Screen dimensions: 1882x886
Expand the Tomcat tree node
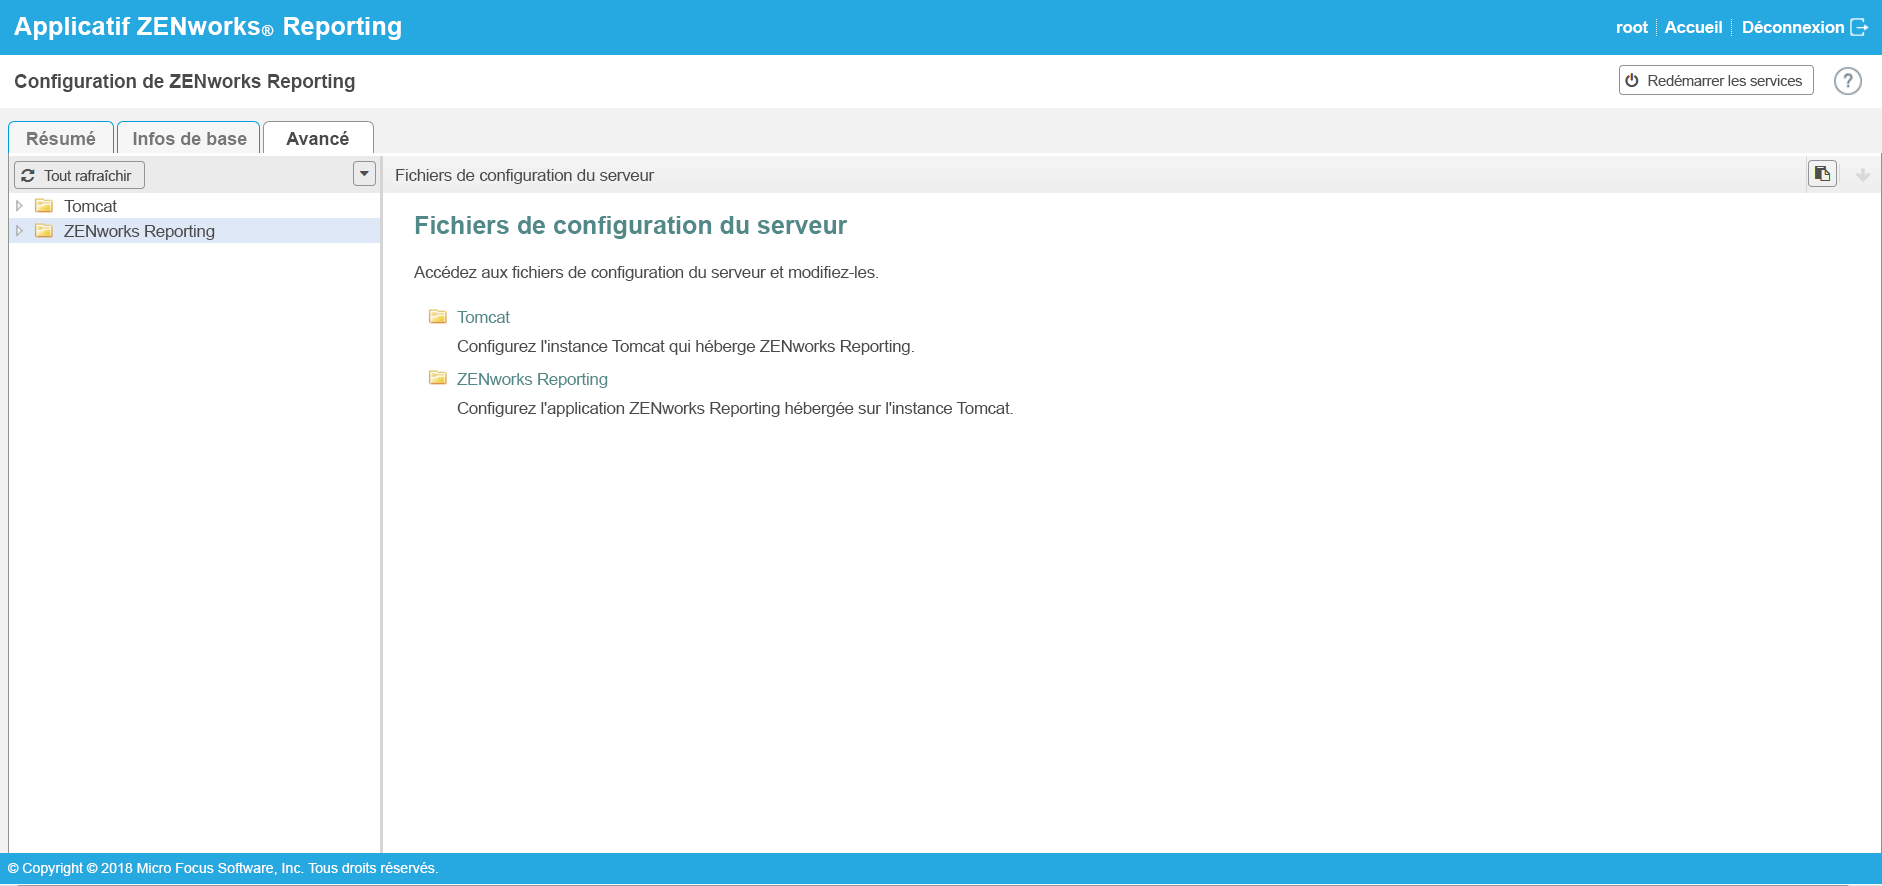pyautogui.click(x=19, y=206)
